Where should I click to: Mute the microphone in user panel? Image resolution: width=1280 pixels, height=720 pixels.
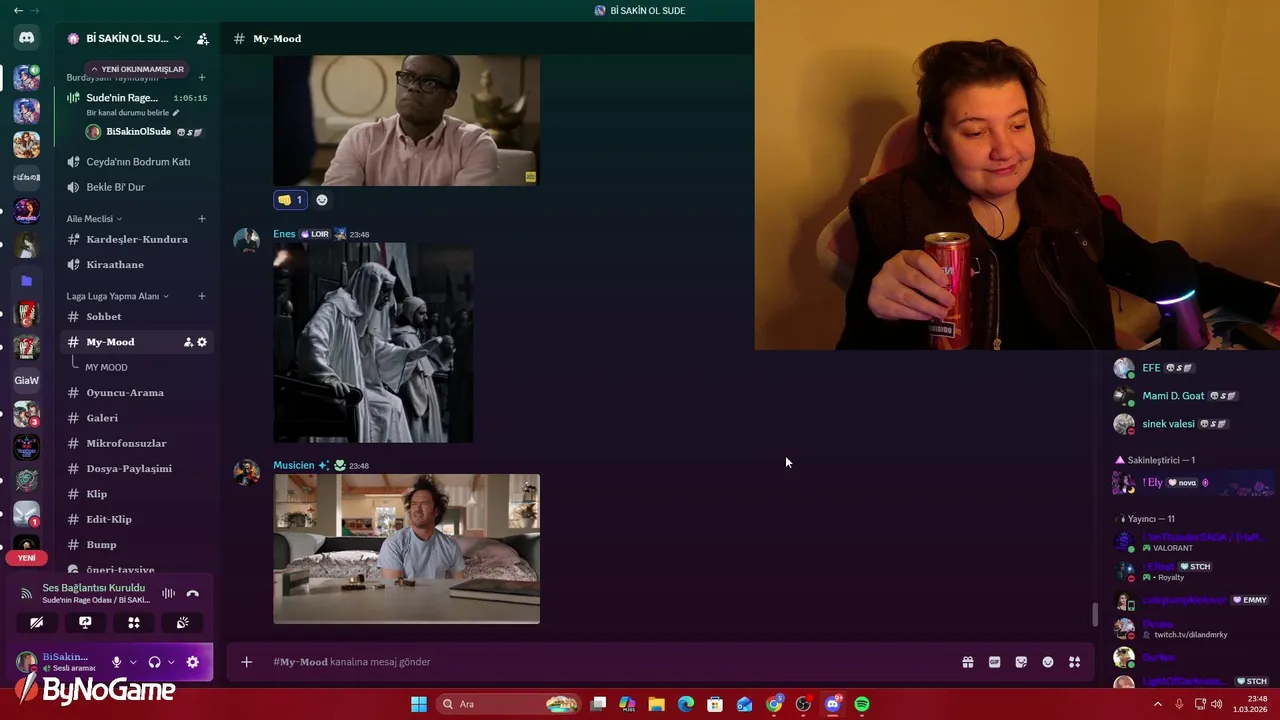[x=116, y=662]
